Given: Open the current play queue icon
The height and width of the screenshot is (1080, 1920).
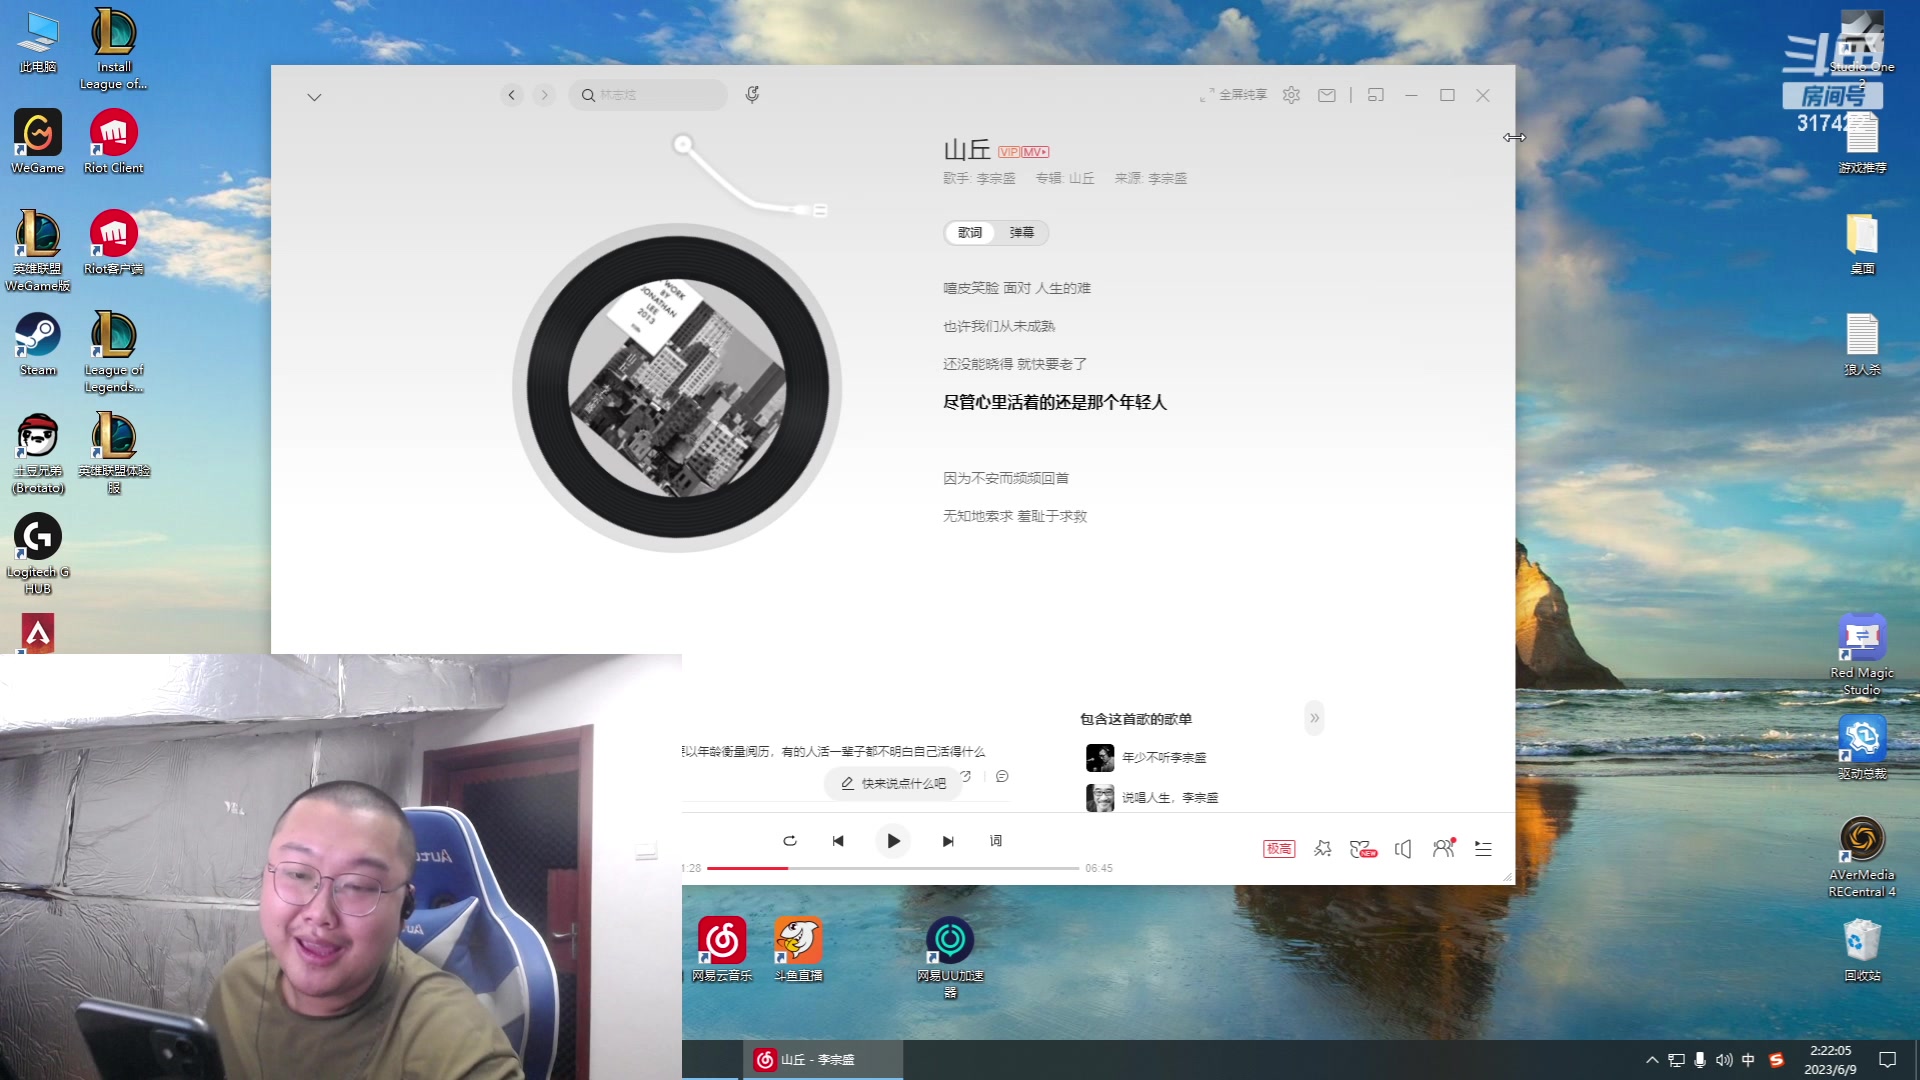Looking at the screenshot, I should click(x=1483, y=848).
